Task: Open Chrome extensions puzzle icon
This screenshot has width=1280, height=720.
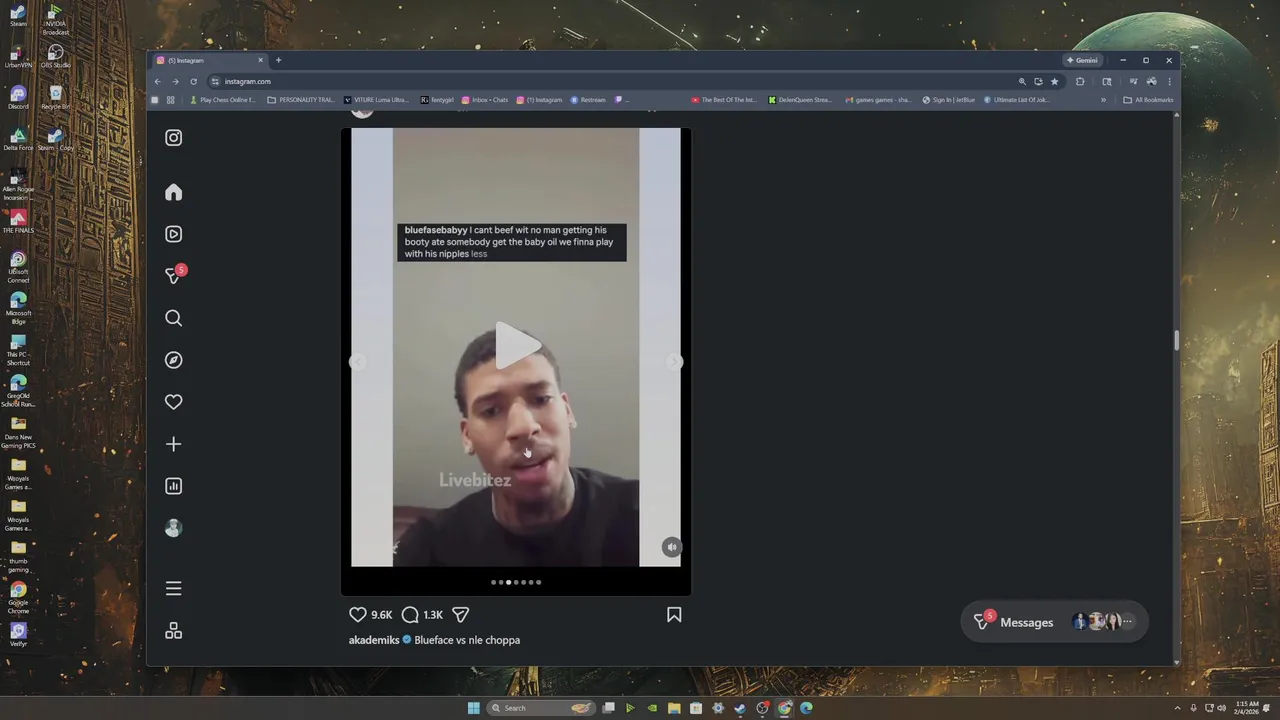Action: coord(1080,81)
